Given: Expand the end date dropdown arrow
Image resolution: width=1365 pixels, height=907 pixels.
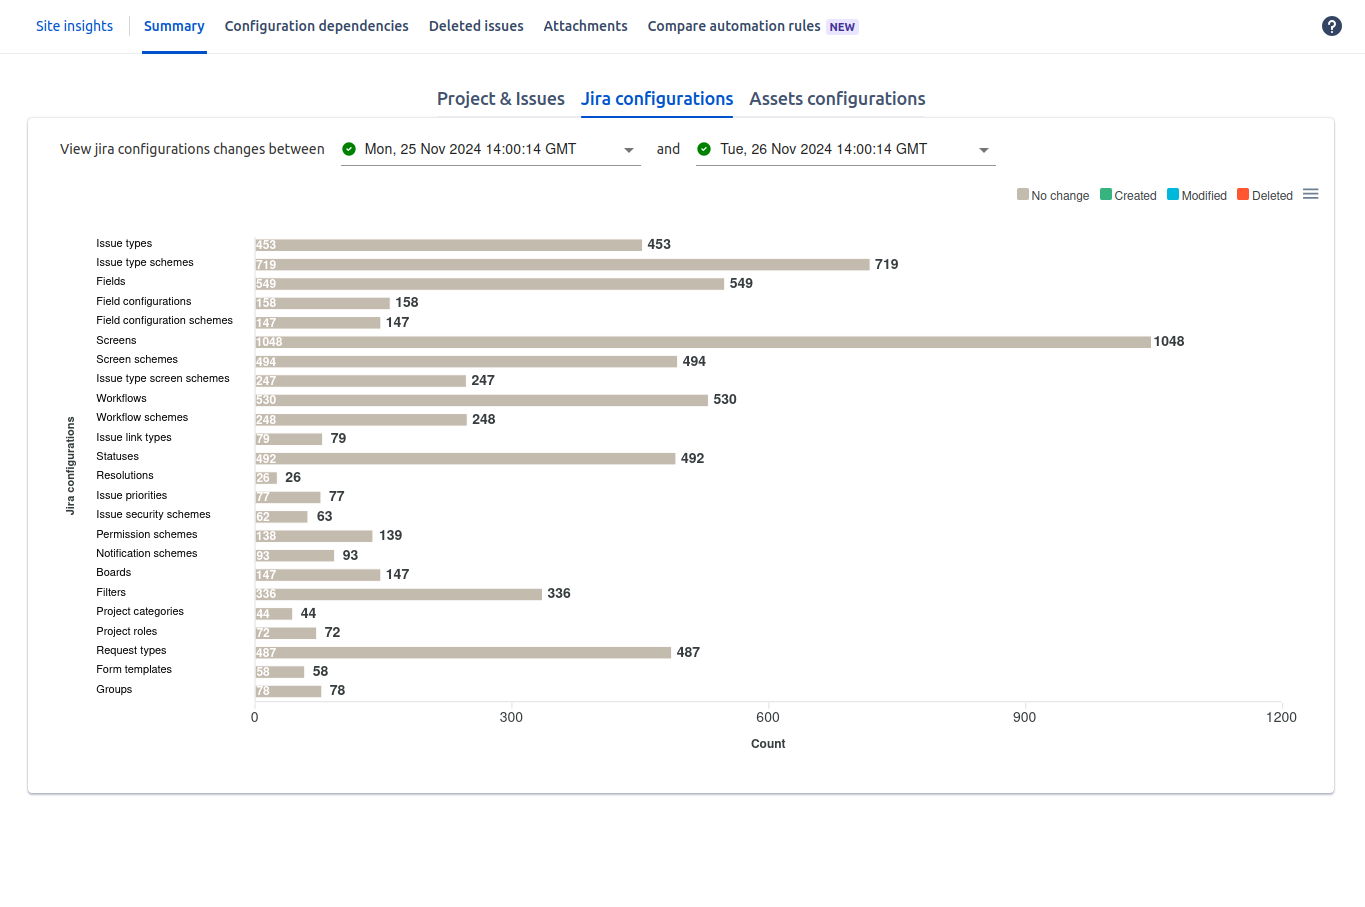Looking at the screenshot, I should (984, 150).
